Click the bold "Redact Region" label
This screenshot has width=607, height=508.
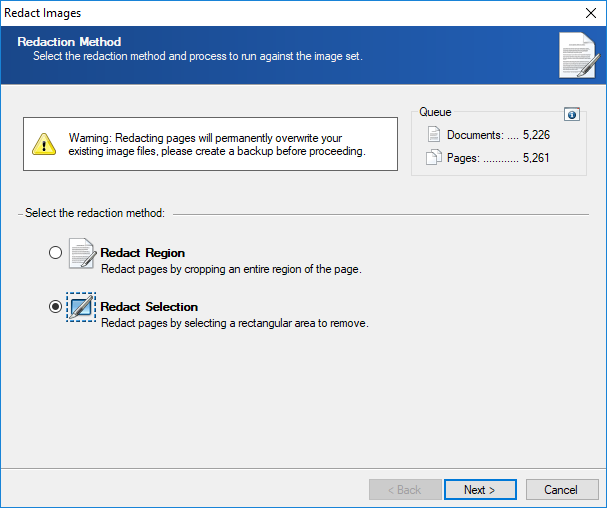(143, 253)
